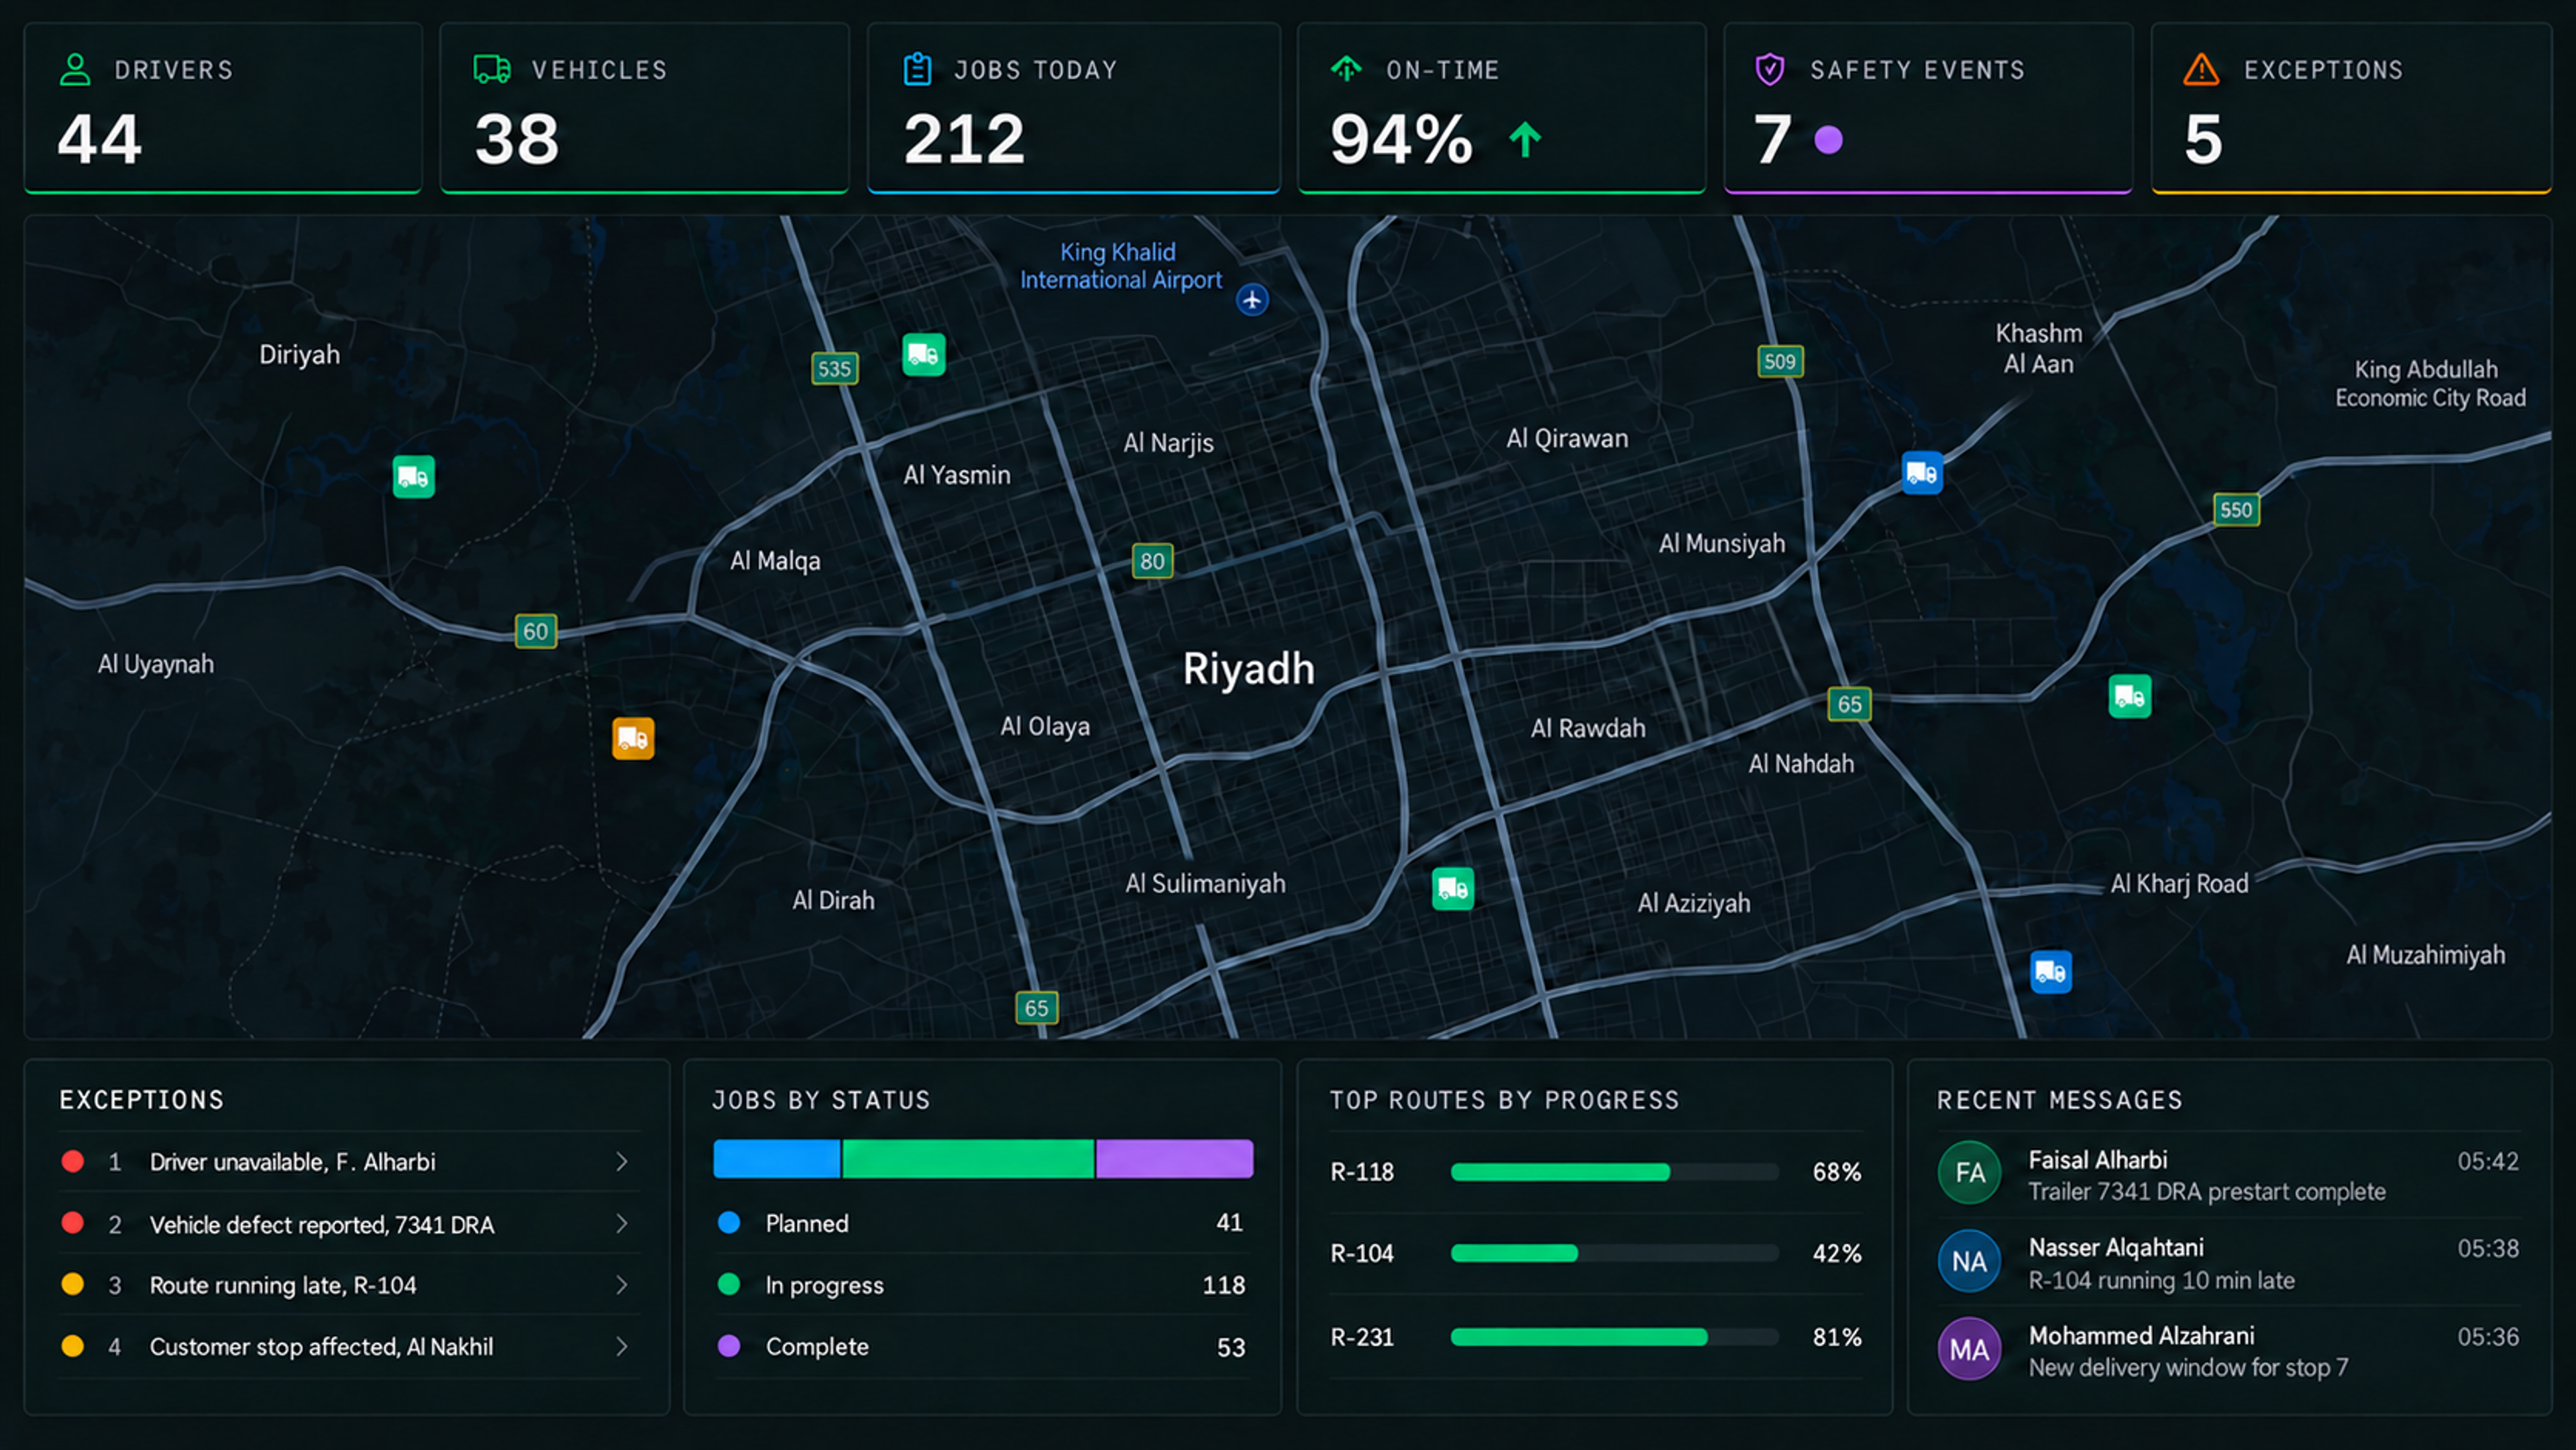Click the route 80 highway shield on map
This screenshot has height=1450, width=2576.
click(x=1152, y=561)
